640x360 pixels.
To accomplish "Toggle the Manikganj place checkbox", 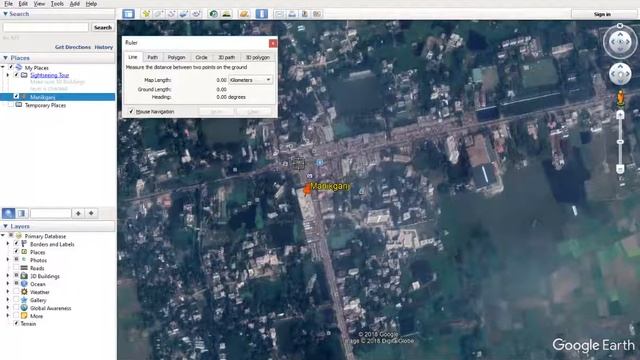I will (16, 97).
